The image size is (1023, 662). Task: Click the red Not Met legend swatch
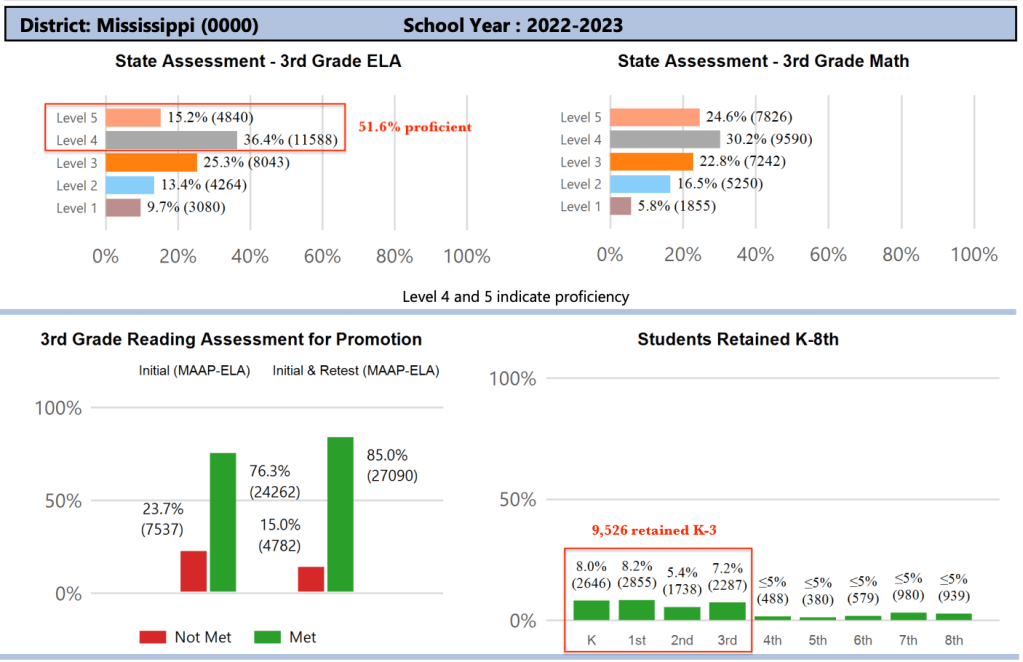[x=152, y=637]
